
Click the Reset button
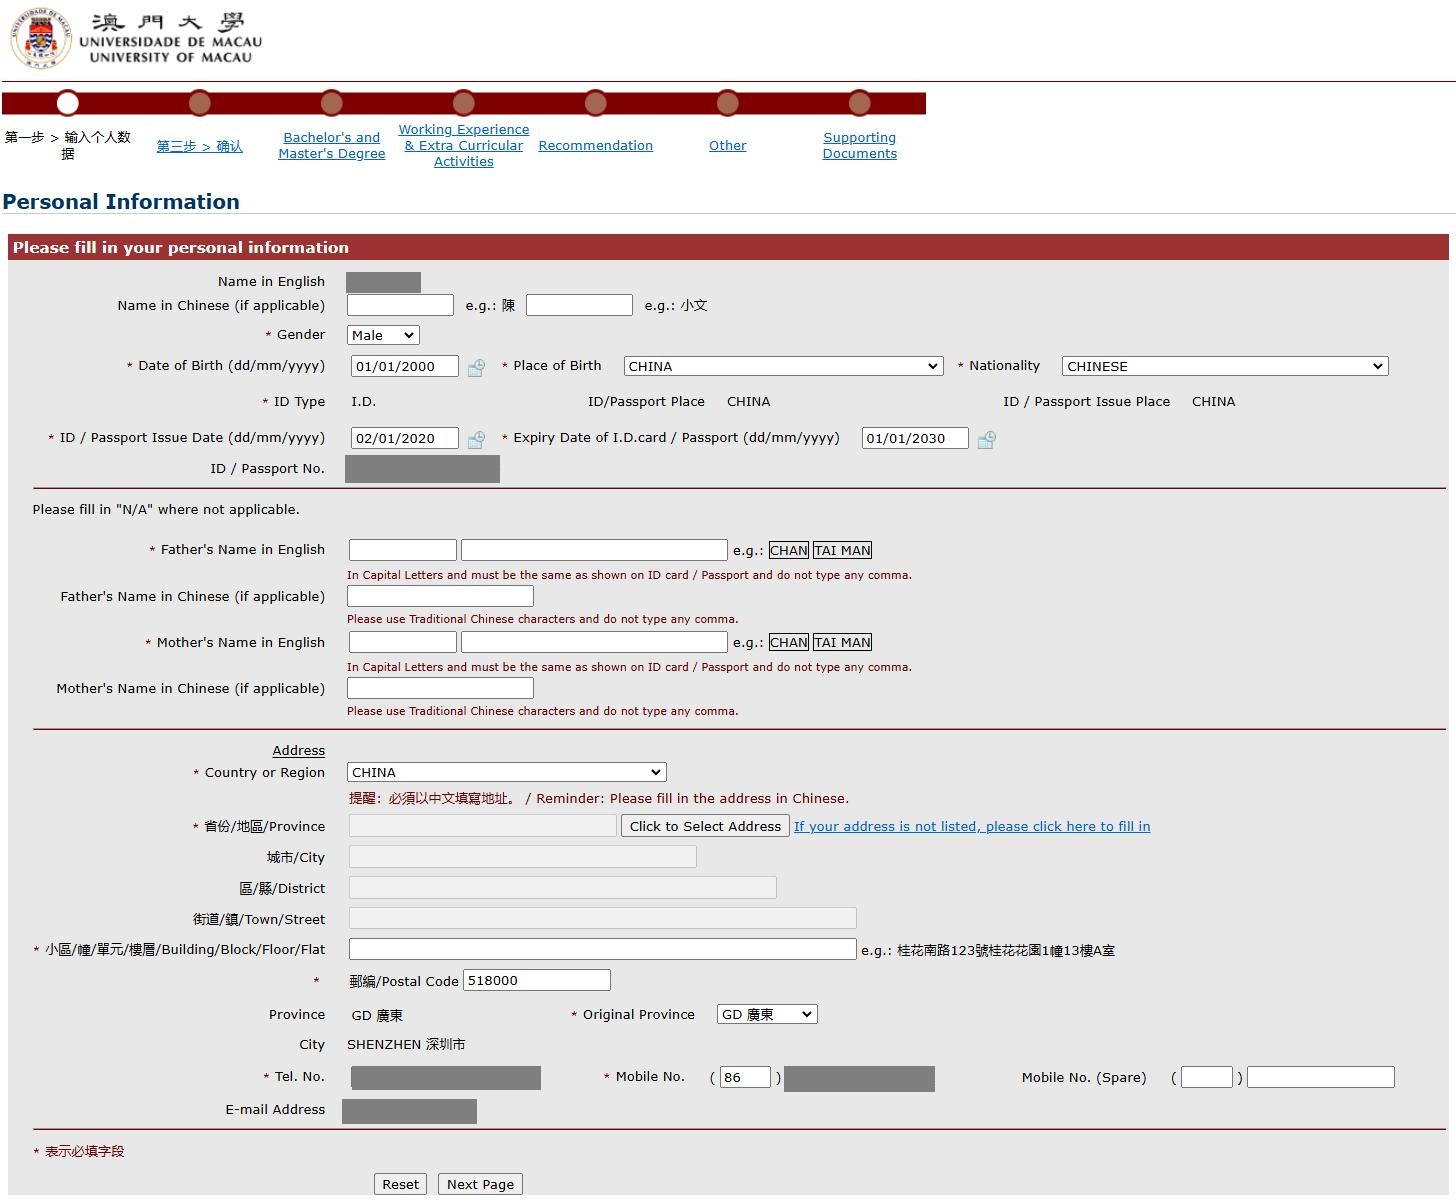tap(400, 1185)
